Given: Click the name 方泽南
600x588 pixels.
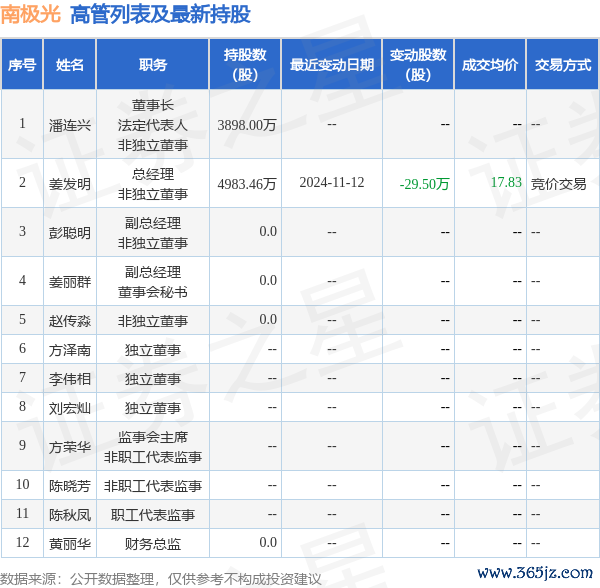Looking at the screenshot, I should click(x=70, y=350).
